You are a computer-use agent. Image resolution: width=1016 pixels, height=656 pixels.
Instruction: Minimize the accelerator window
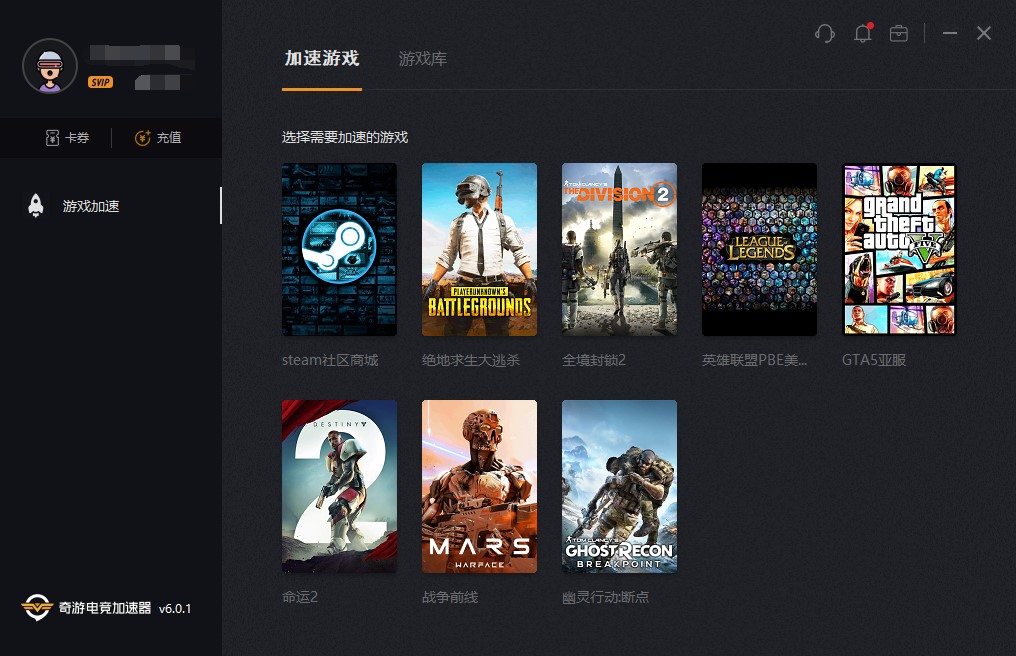(x=950, y=33)
